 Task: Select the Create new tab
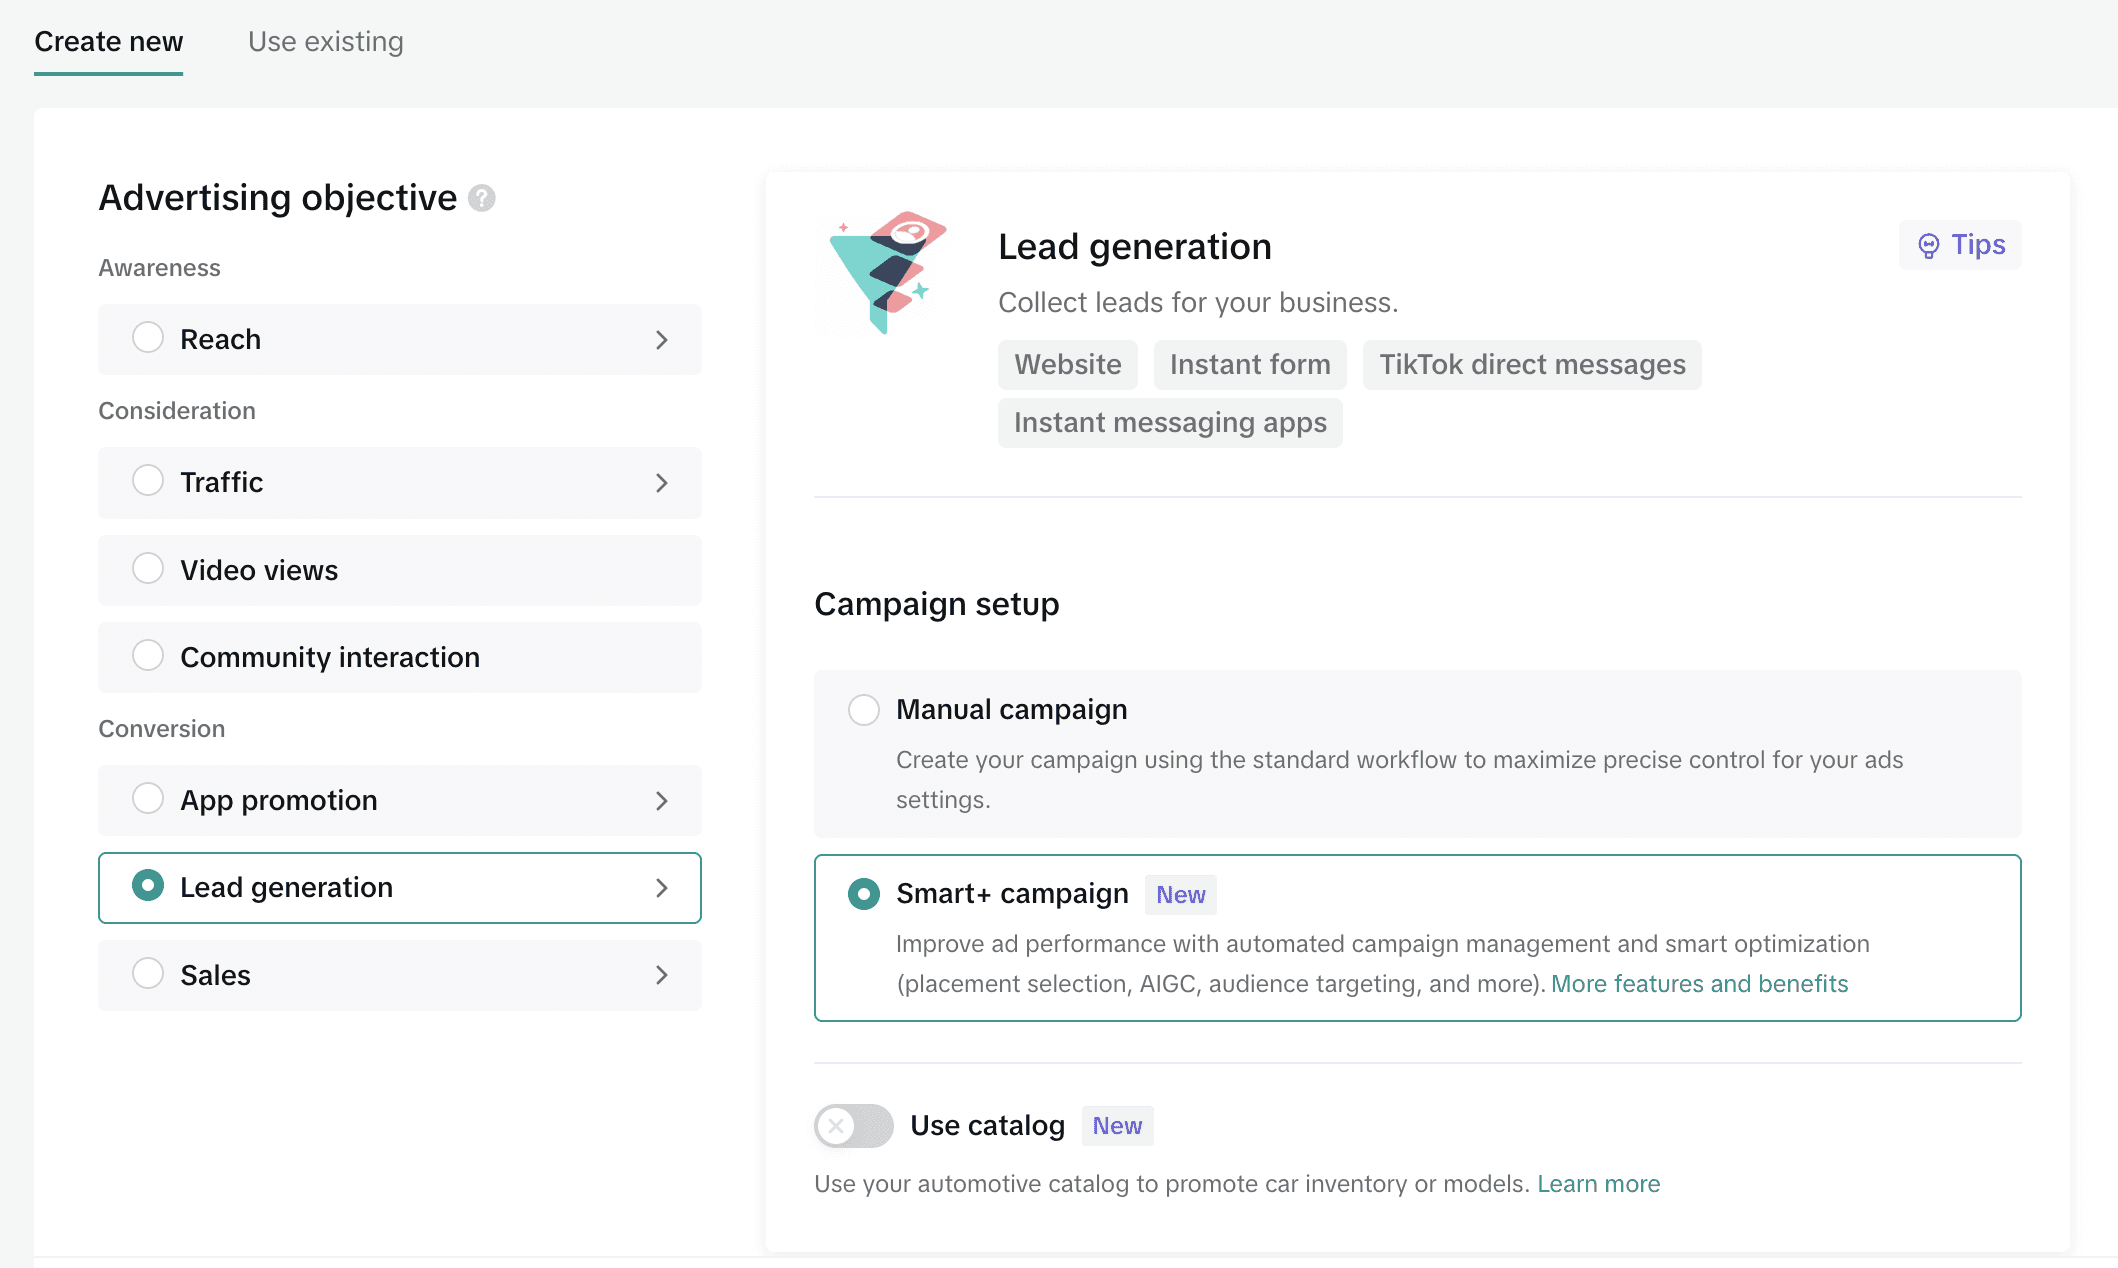coord(108,42)
